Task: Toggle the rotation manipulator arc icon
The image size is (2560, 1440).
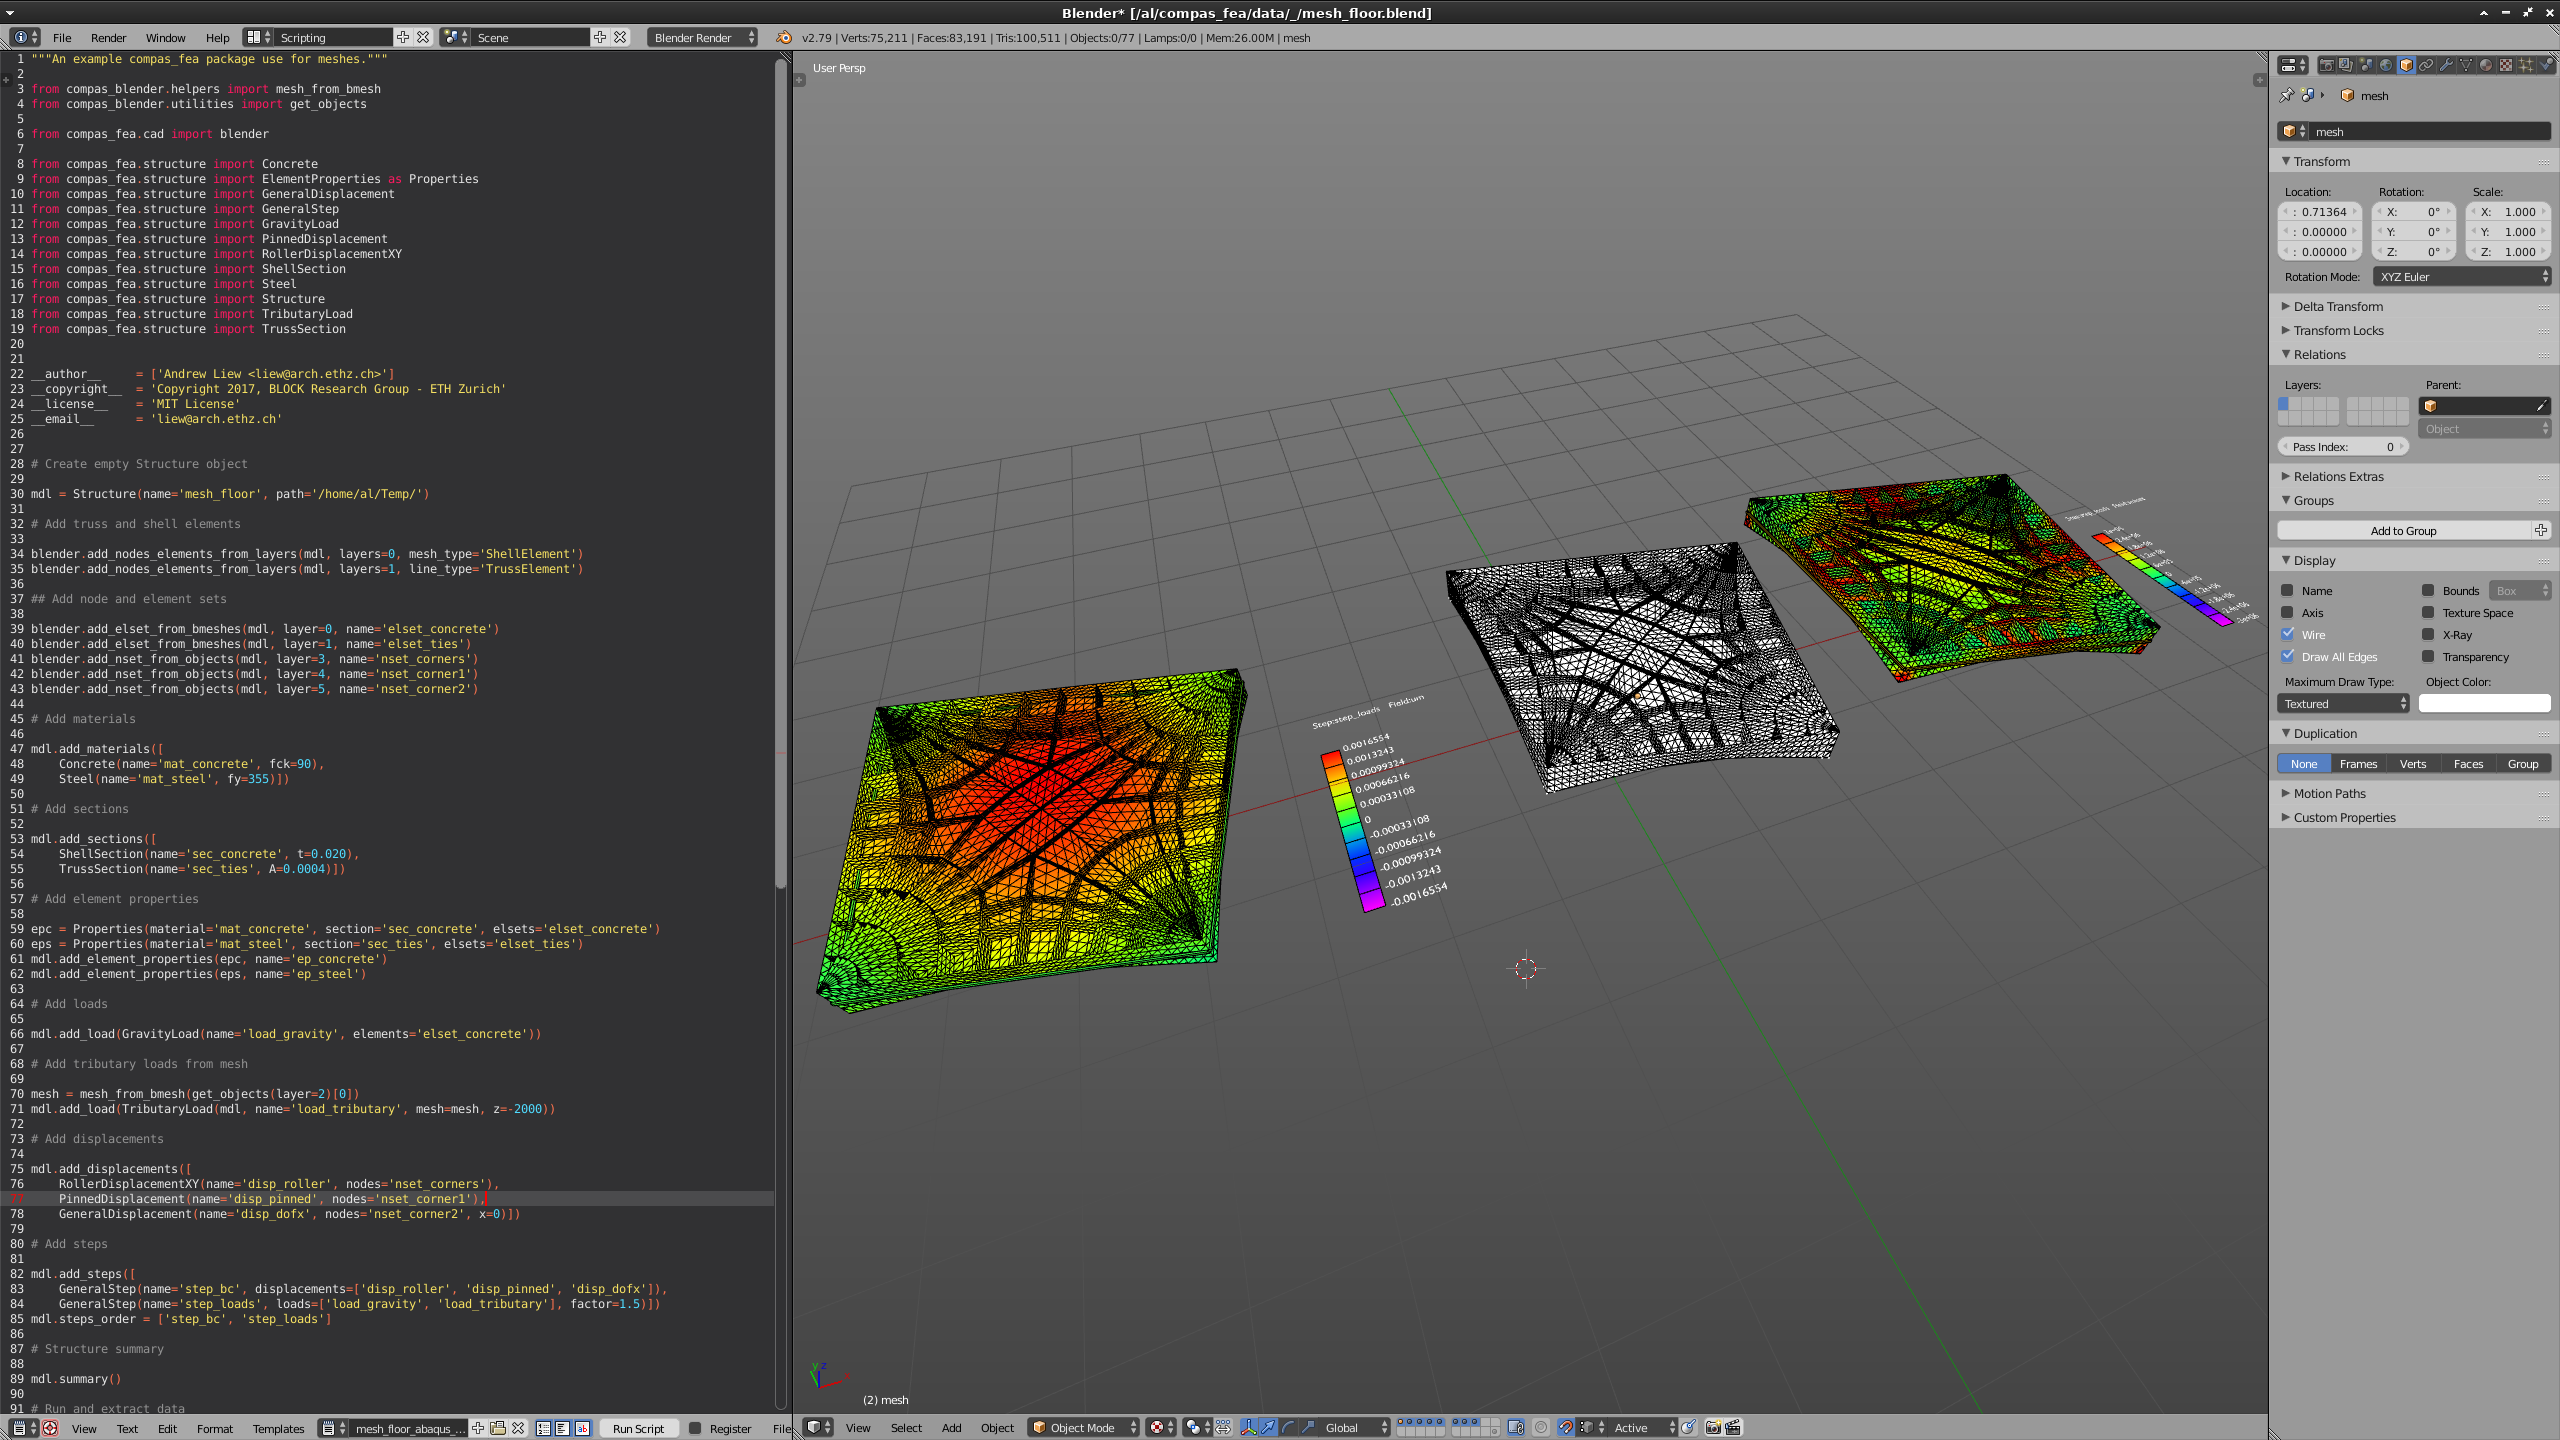Action: click(1289, 1428)
